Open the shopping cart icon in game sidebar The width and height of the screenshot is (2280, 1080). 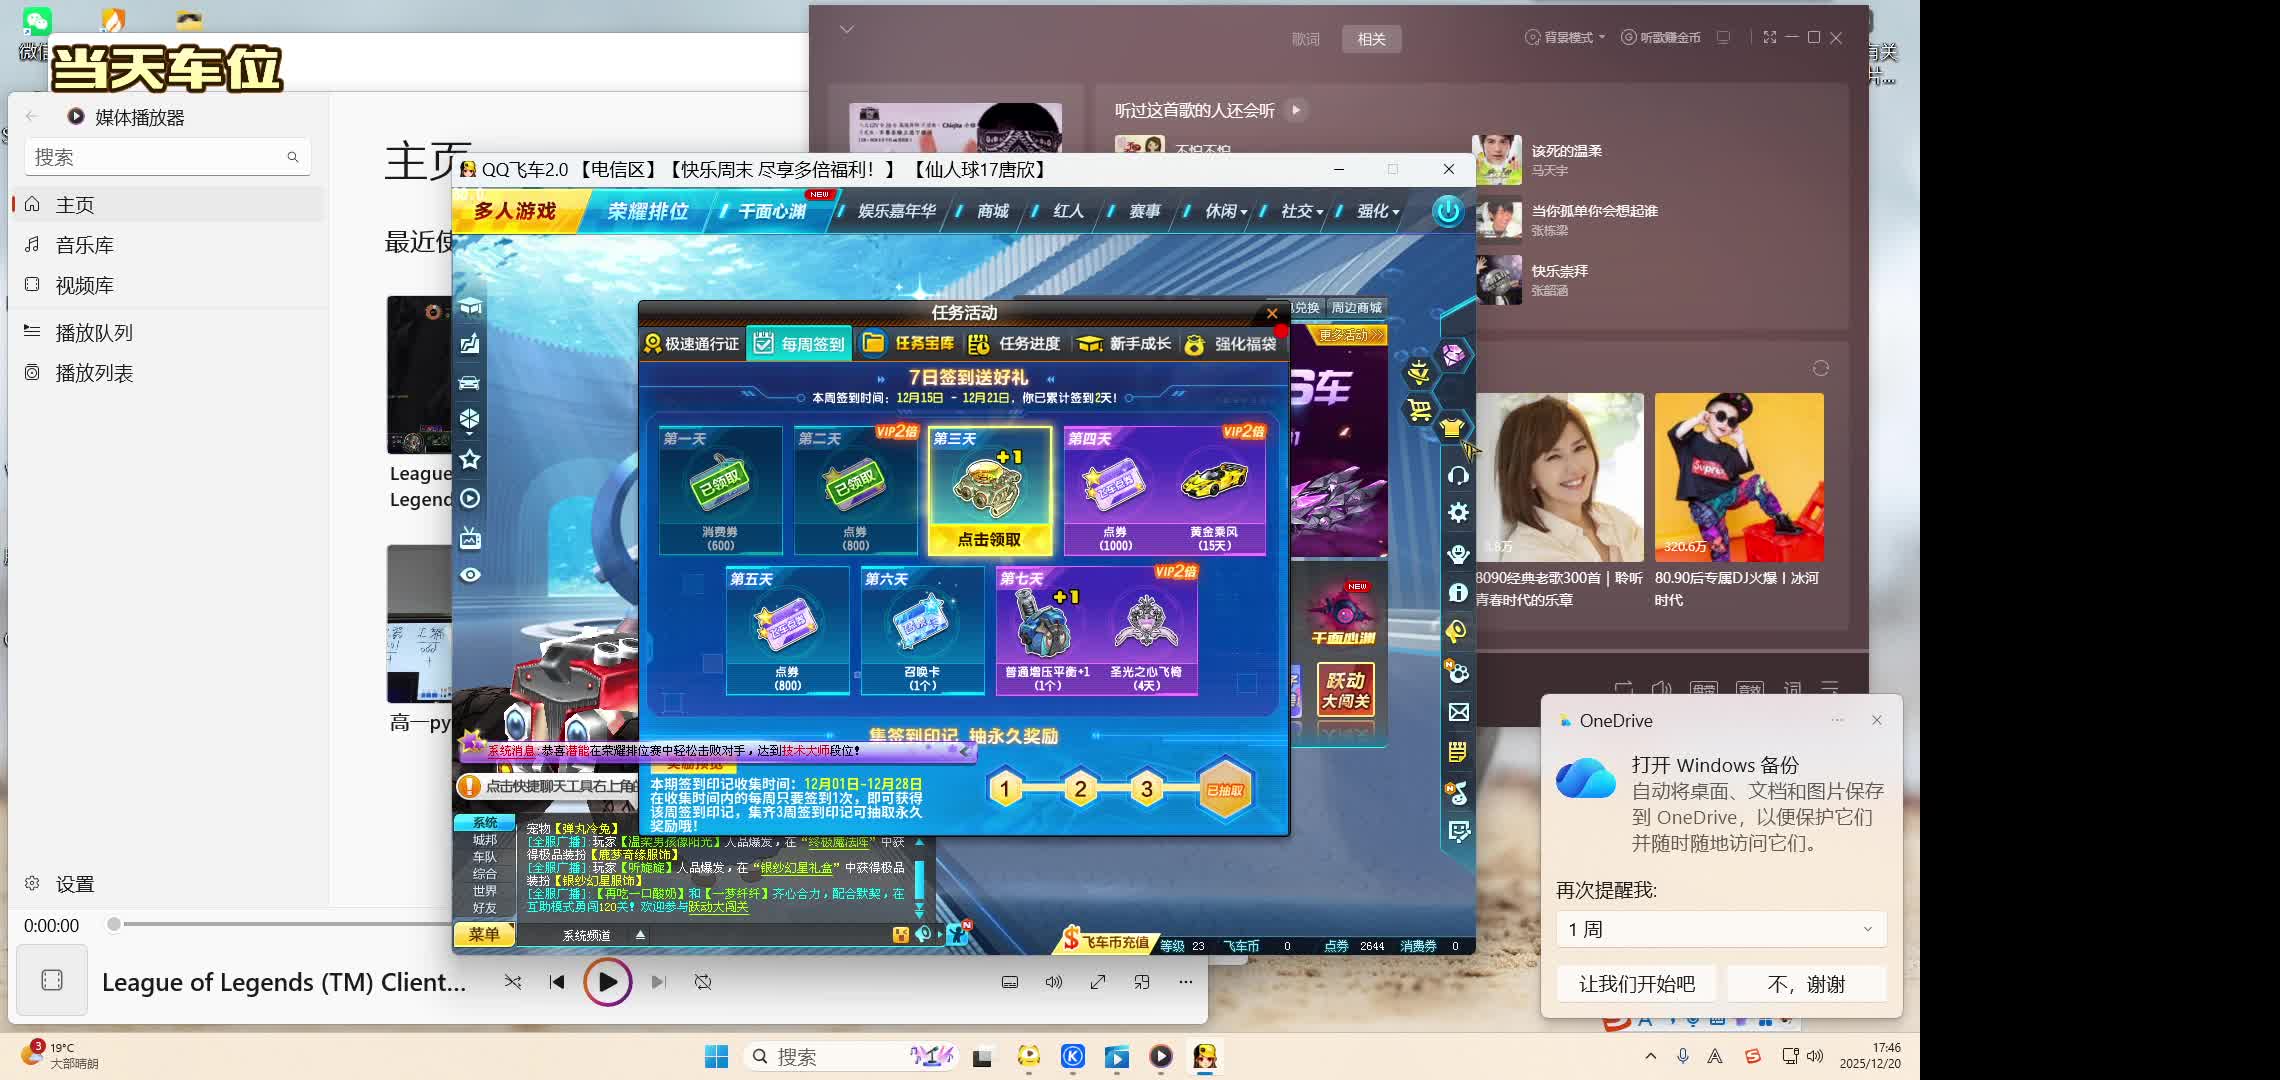(1419, 410)
